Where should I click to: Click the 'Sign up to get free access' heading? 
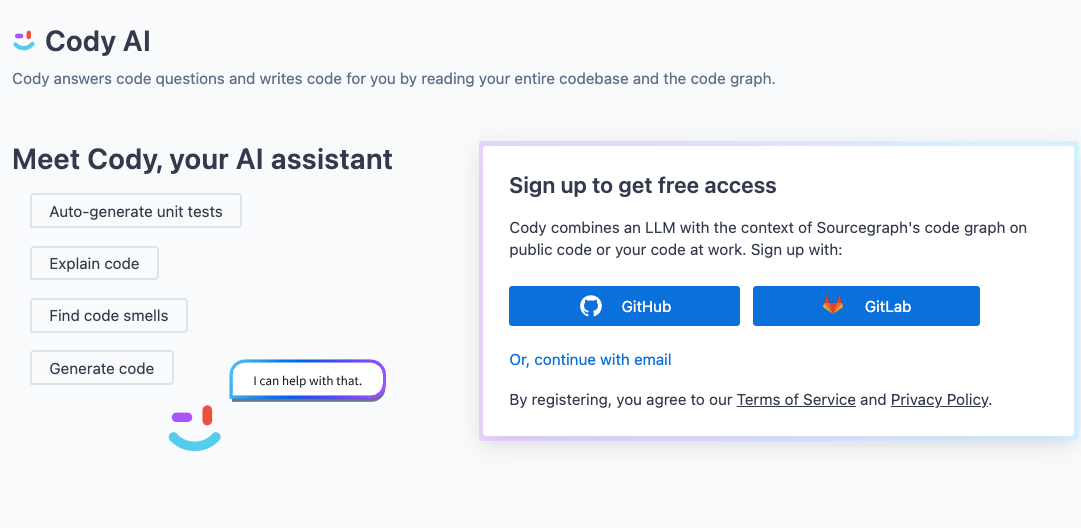tap(643, 185)
